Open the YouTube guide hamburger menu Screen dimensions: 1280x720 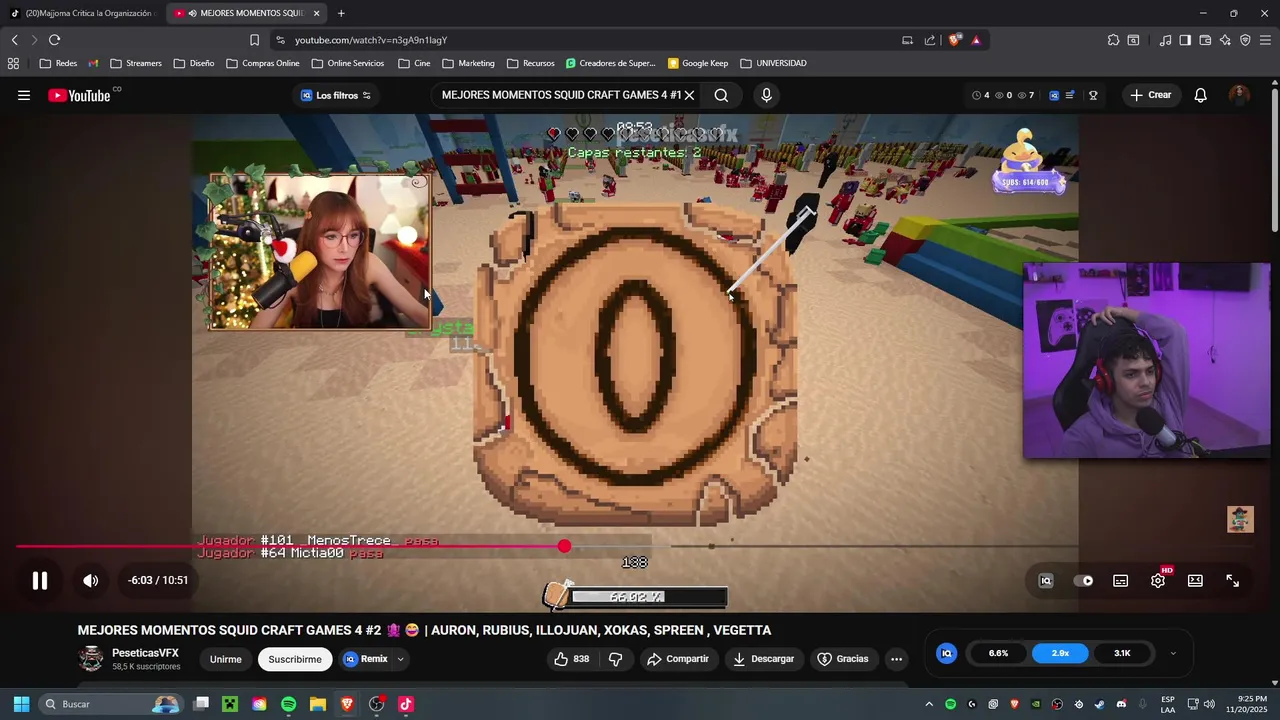tap(24, 95)
